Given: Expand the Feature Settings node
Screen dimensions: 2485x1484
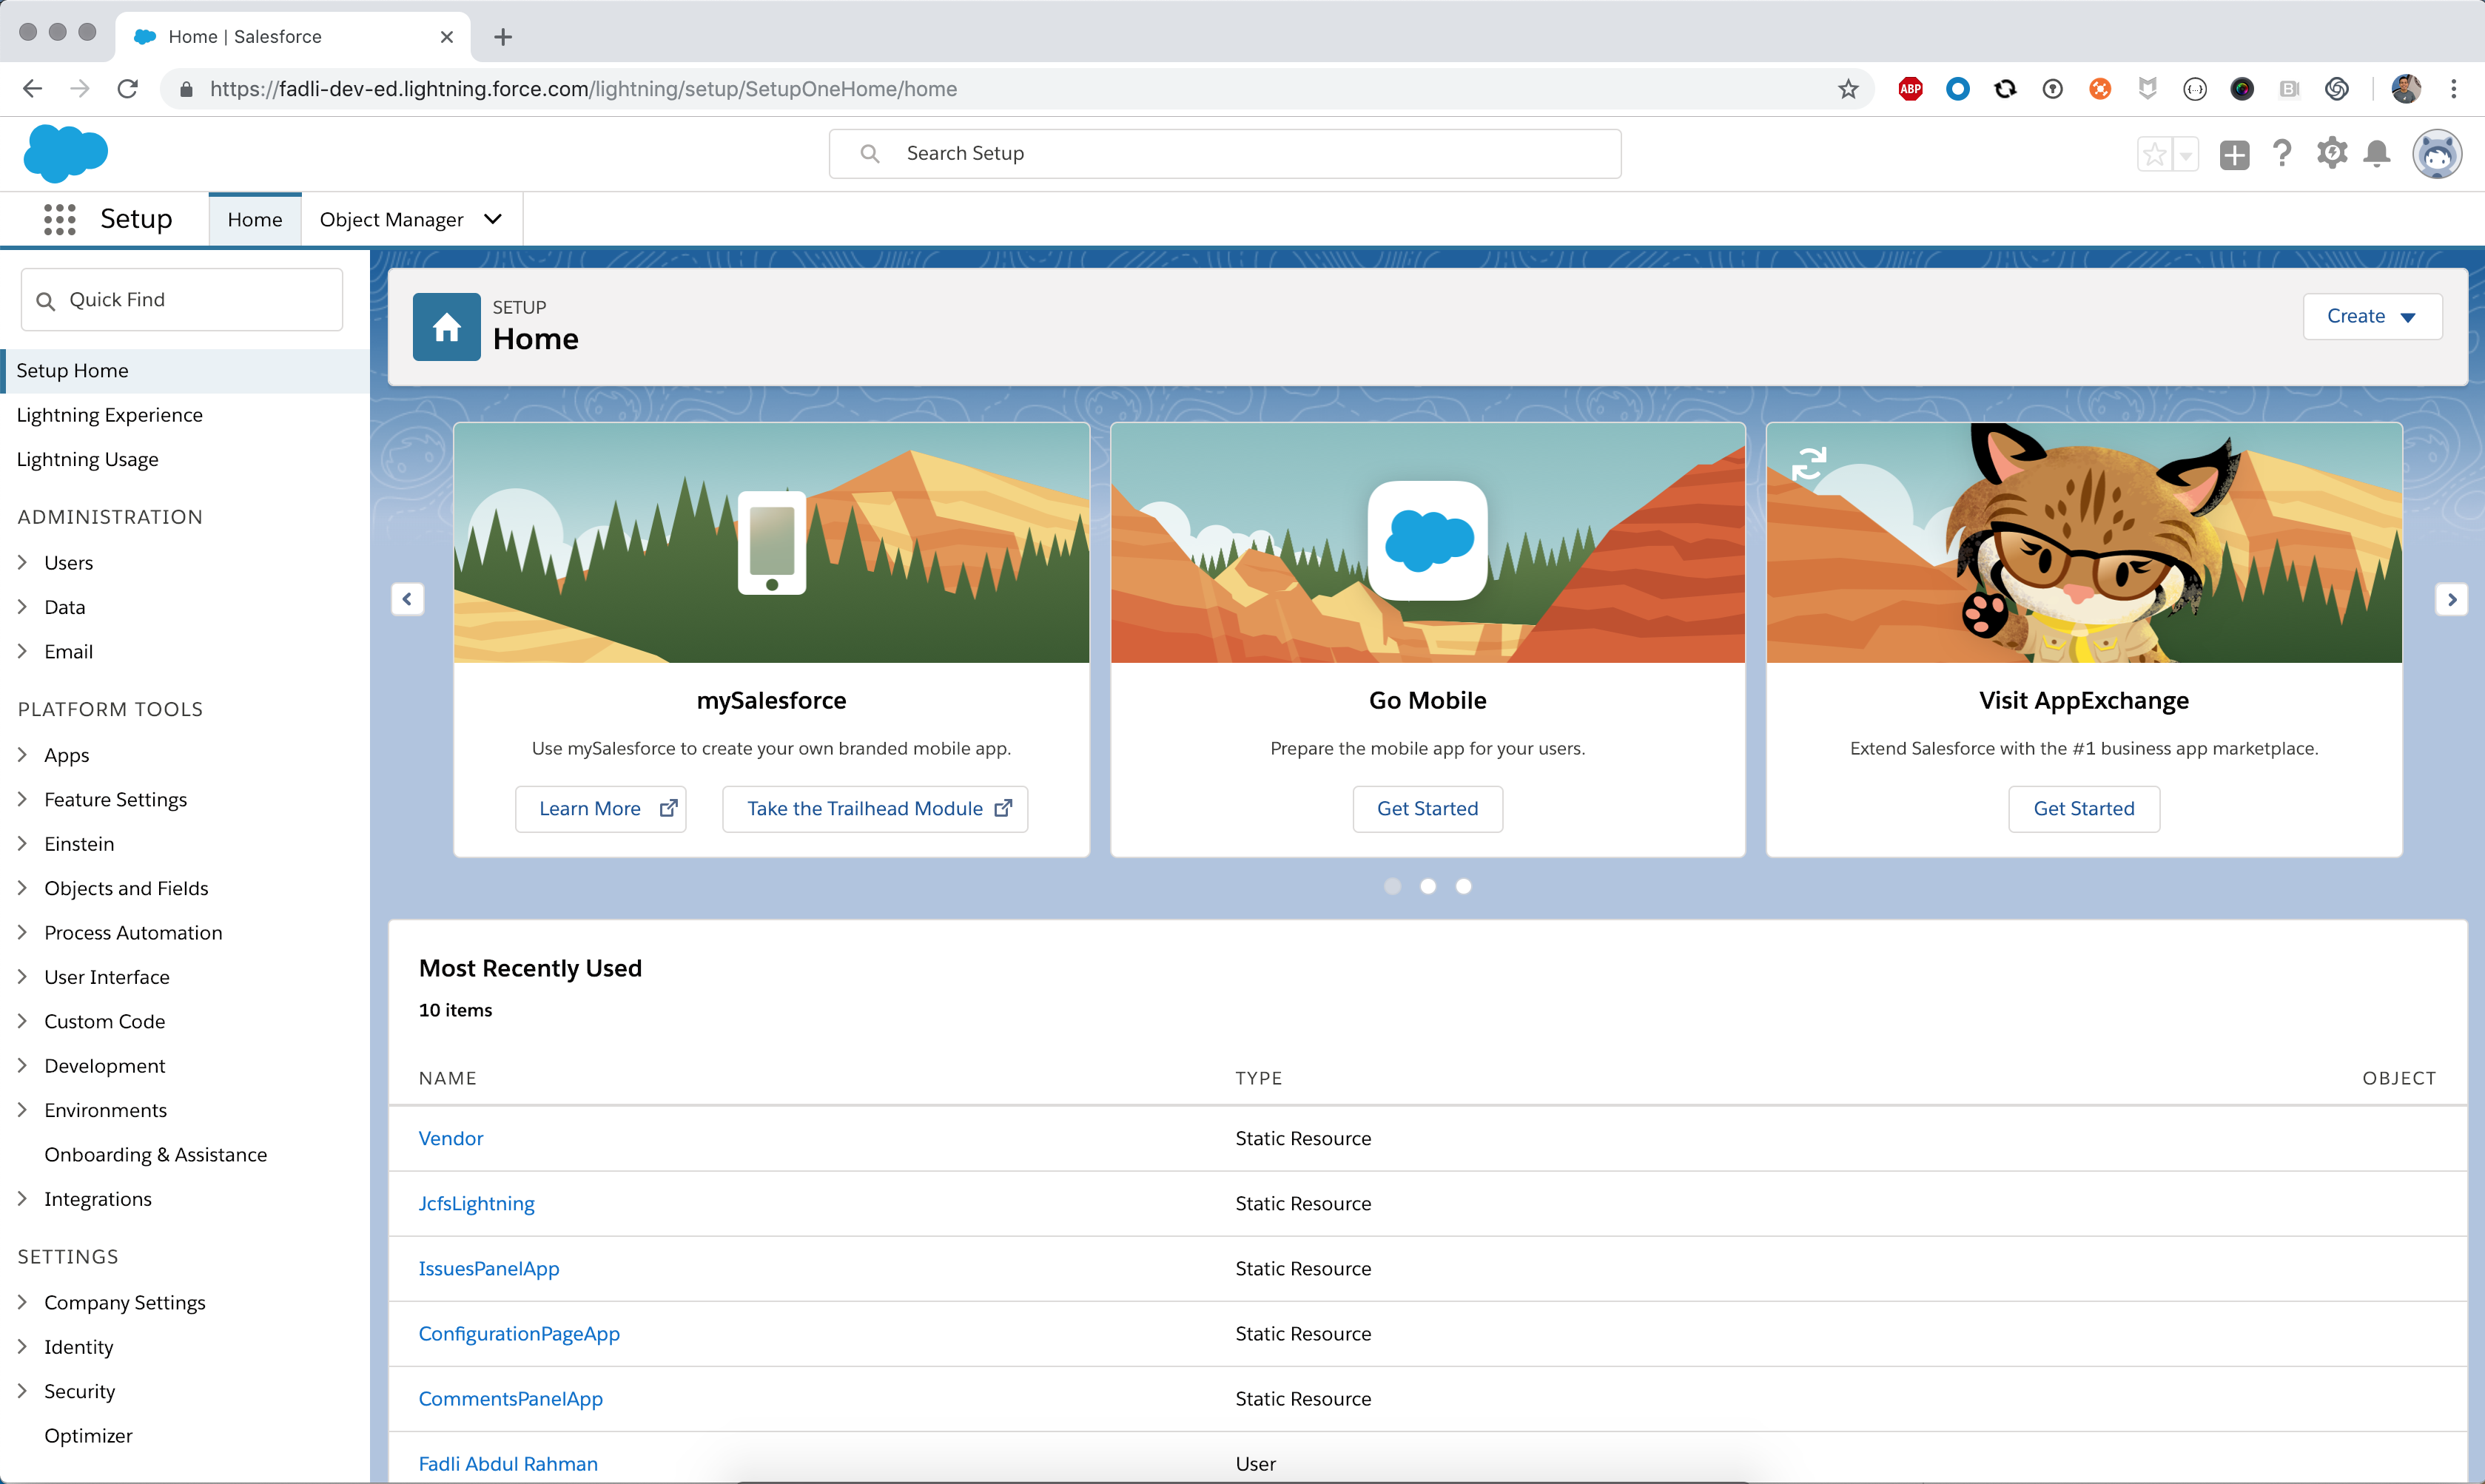Looking at the screenshot, I should click(x=23, y=799).
